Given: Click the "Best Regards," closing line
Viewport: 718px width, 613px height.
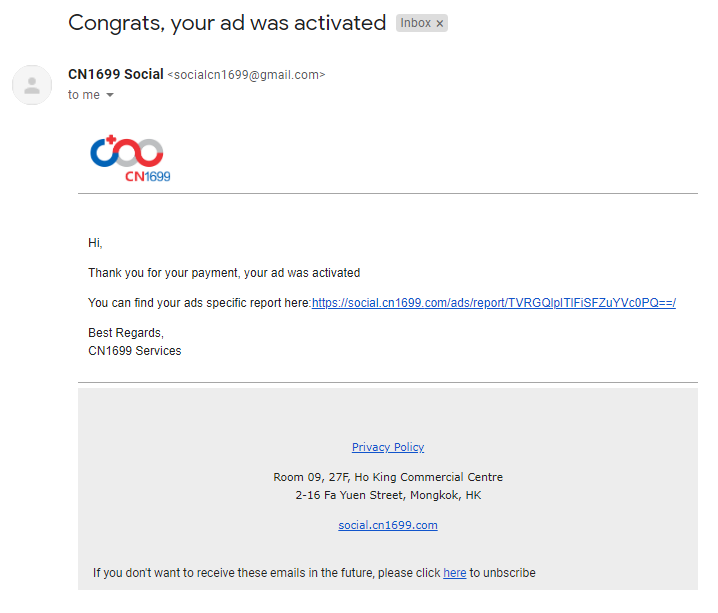Looking at the screenshot, I should tap(125, 333).
